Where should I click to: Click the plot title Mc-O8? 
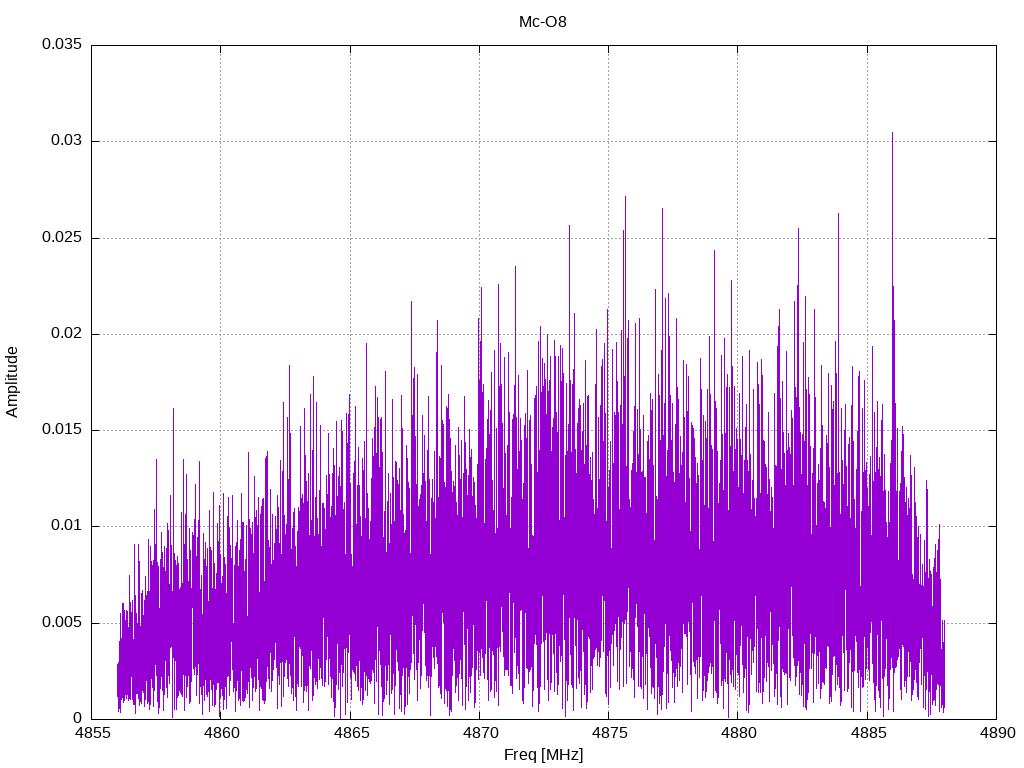543,21
